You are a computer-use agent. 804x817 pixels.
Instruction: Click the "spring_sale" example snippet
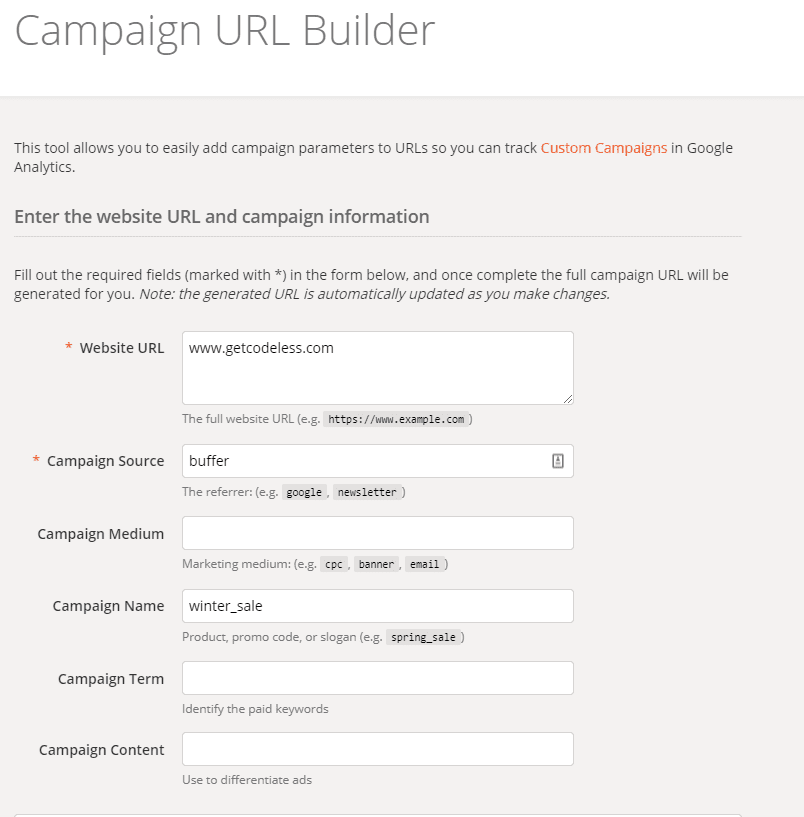[x=424, y=636]
